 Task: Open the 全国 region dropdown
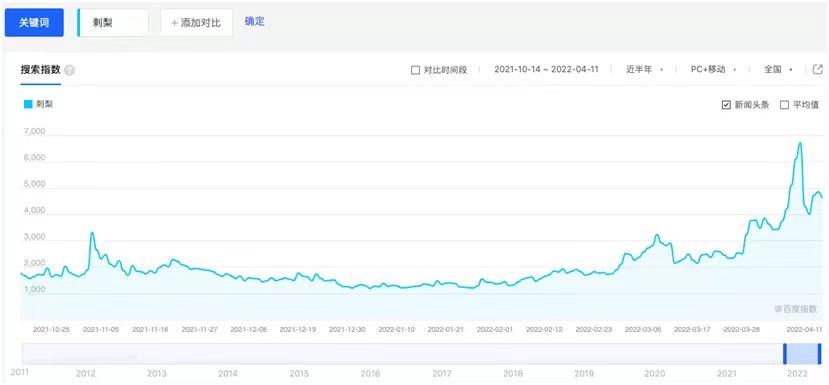(x=778, y=69)
